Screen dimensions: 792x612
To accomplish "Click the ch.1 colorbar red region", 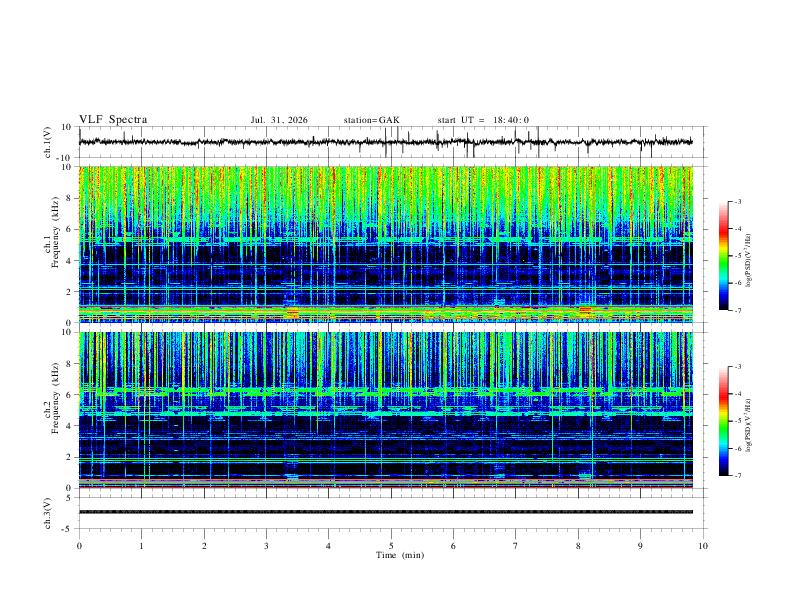I will (723, 231).
